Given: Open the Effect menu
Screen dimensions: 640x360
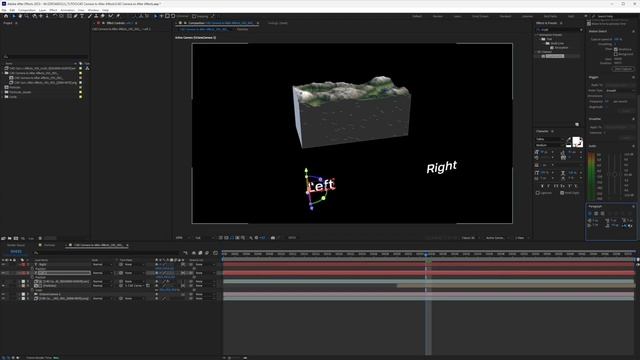Looking at the screenshot, I should tap(53, 10).
